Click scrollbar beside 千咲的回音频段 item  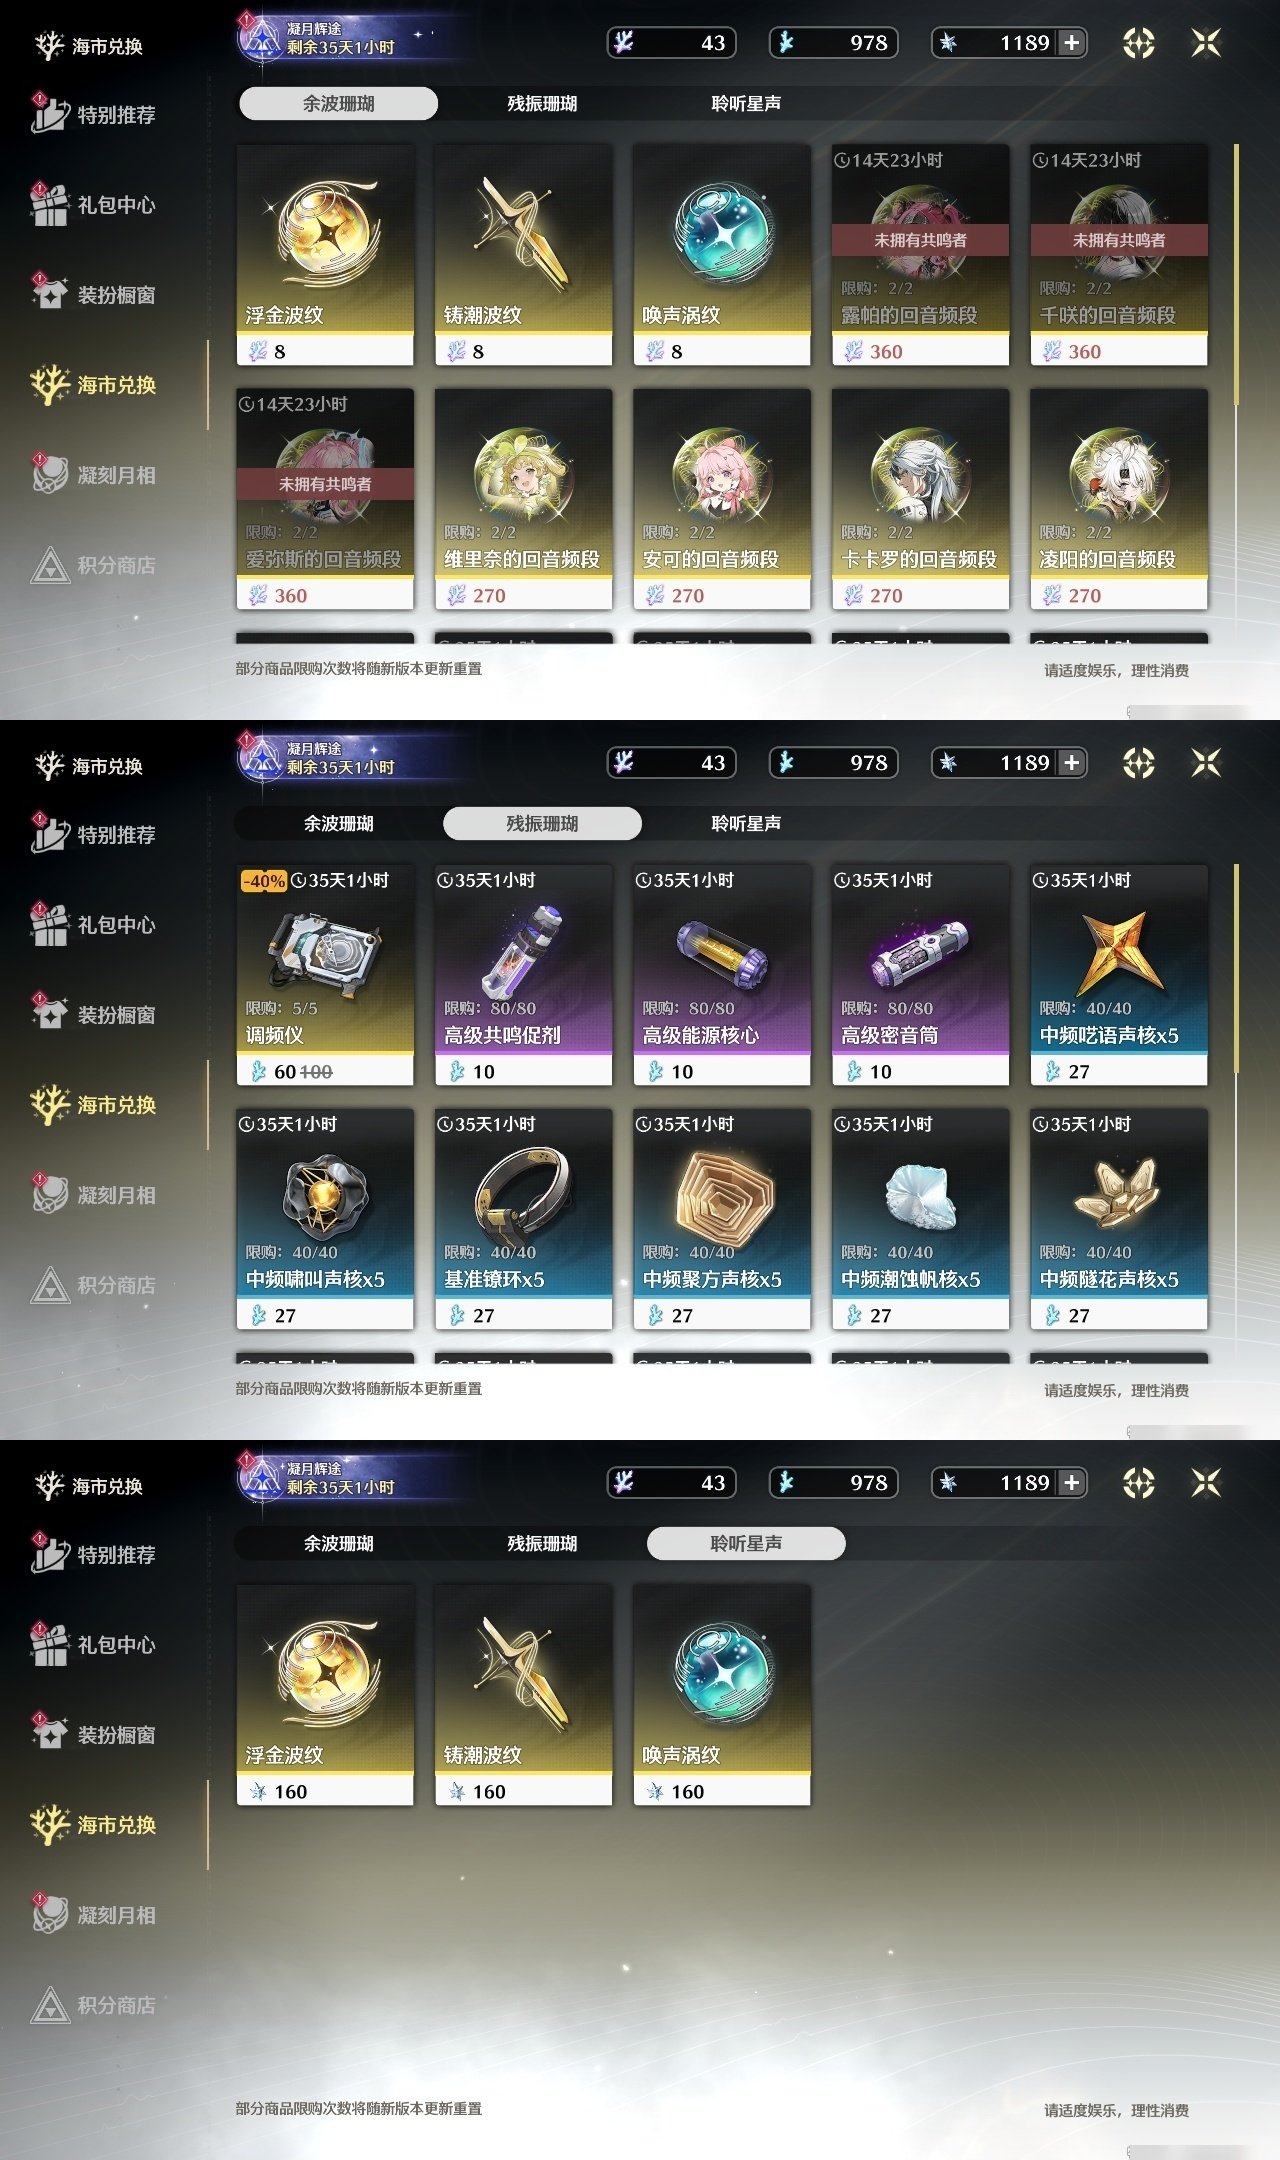1237,275
